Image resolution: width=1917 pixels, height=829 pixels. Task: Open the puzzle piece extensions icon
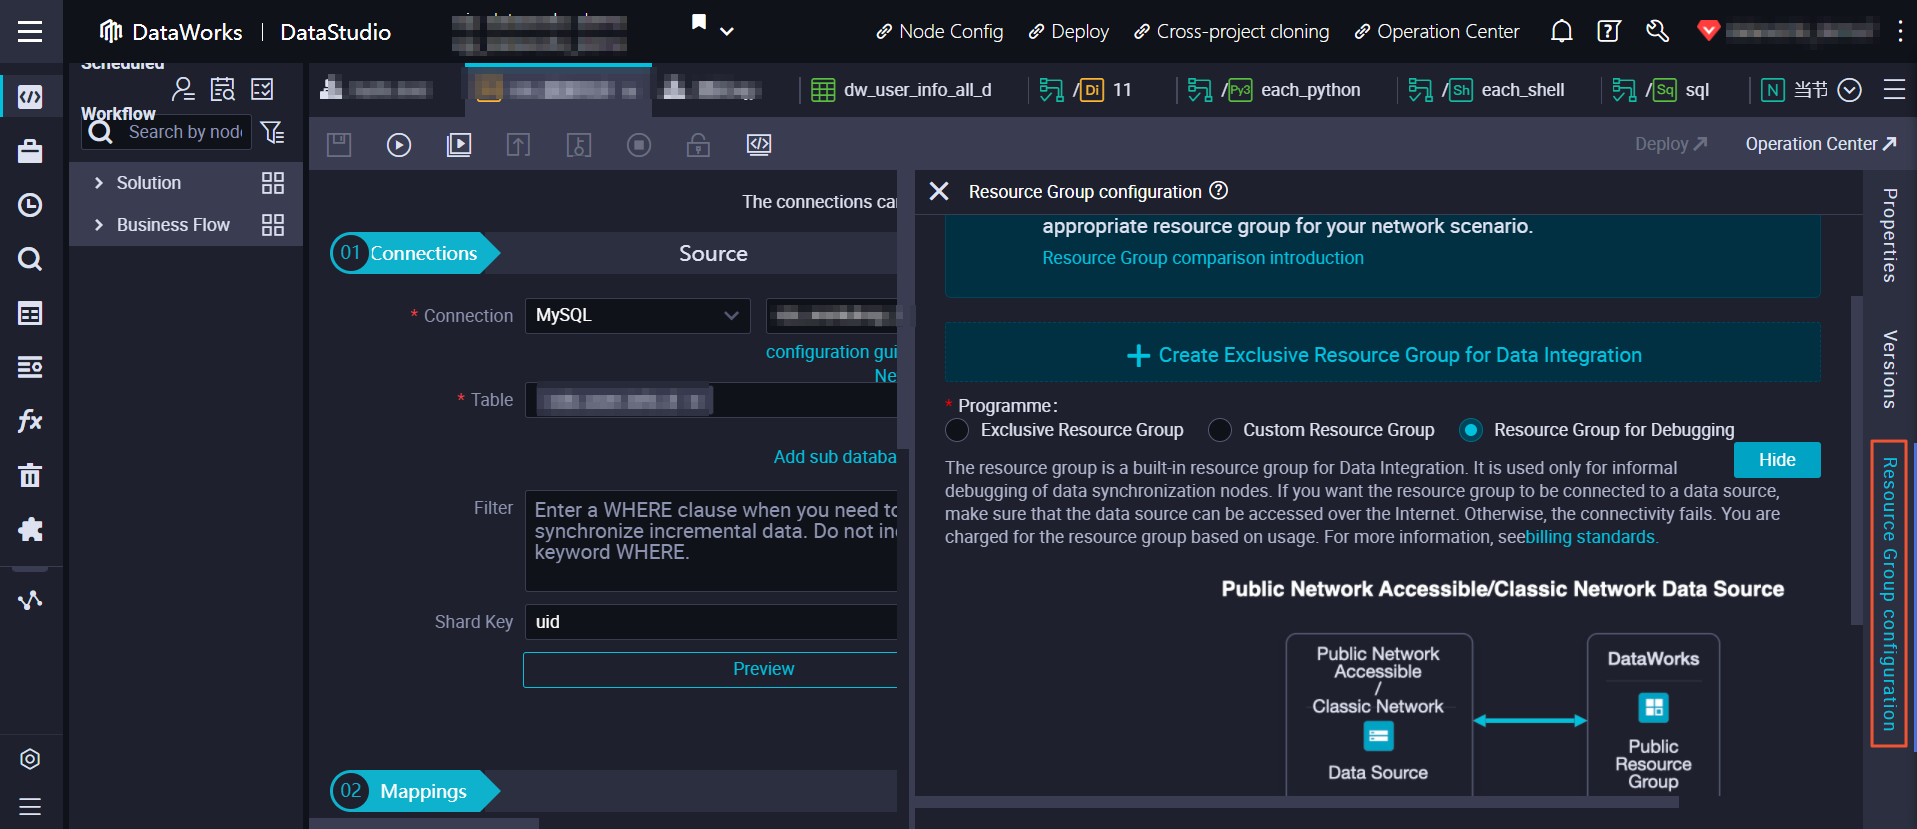pyautogui.click(x=30, y=529)
